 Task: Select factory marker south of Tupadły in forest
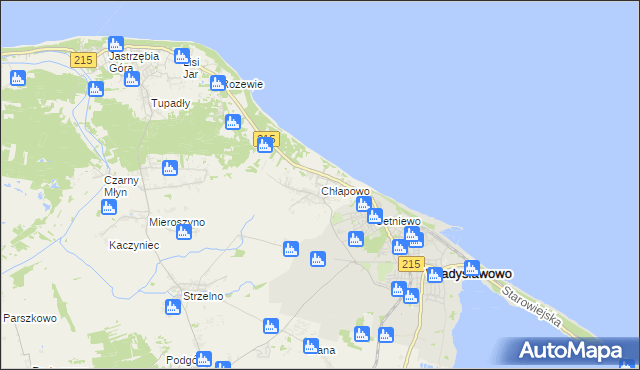170,168
